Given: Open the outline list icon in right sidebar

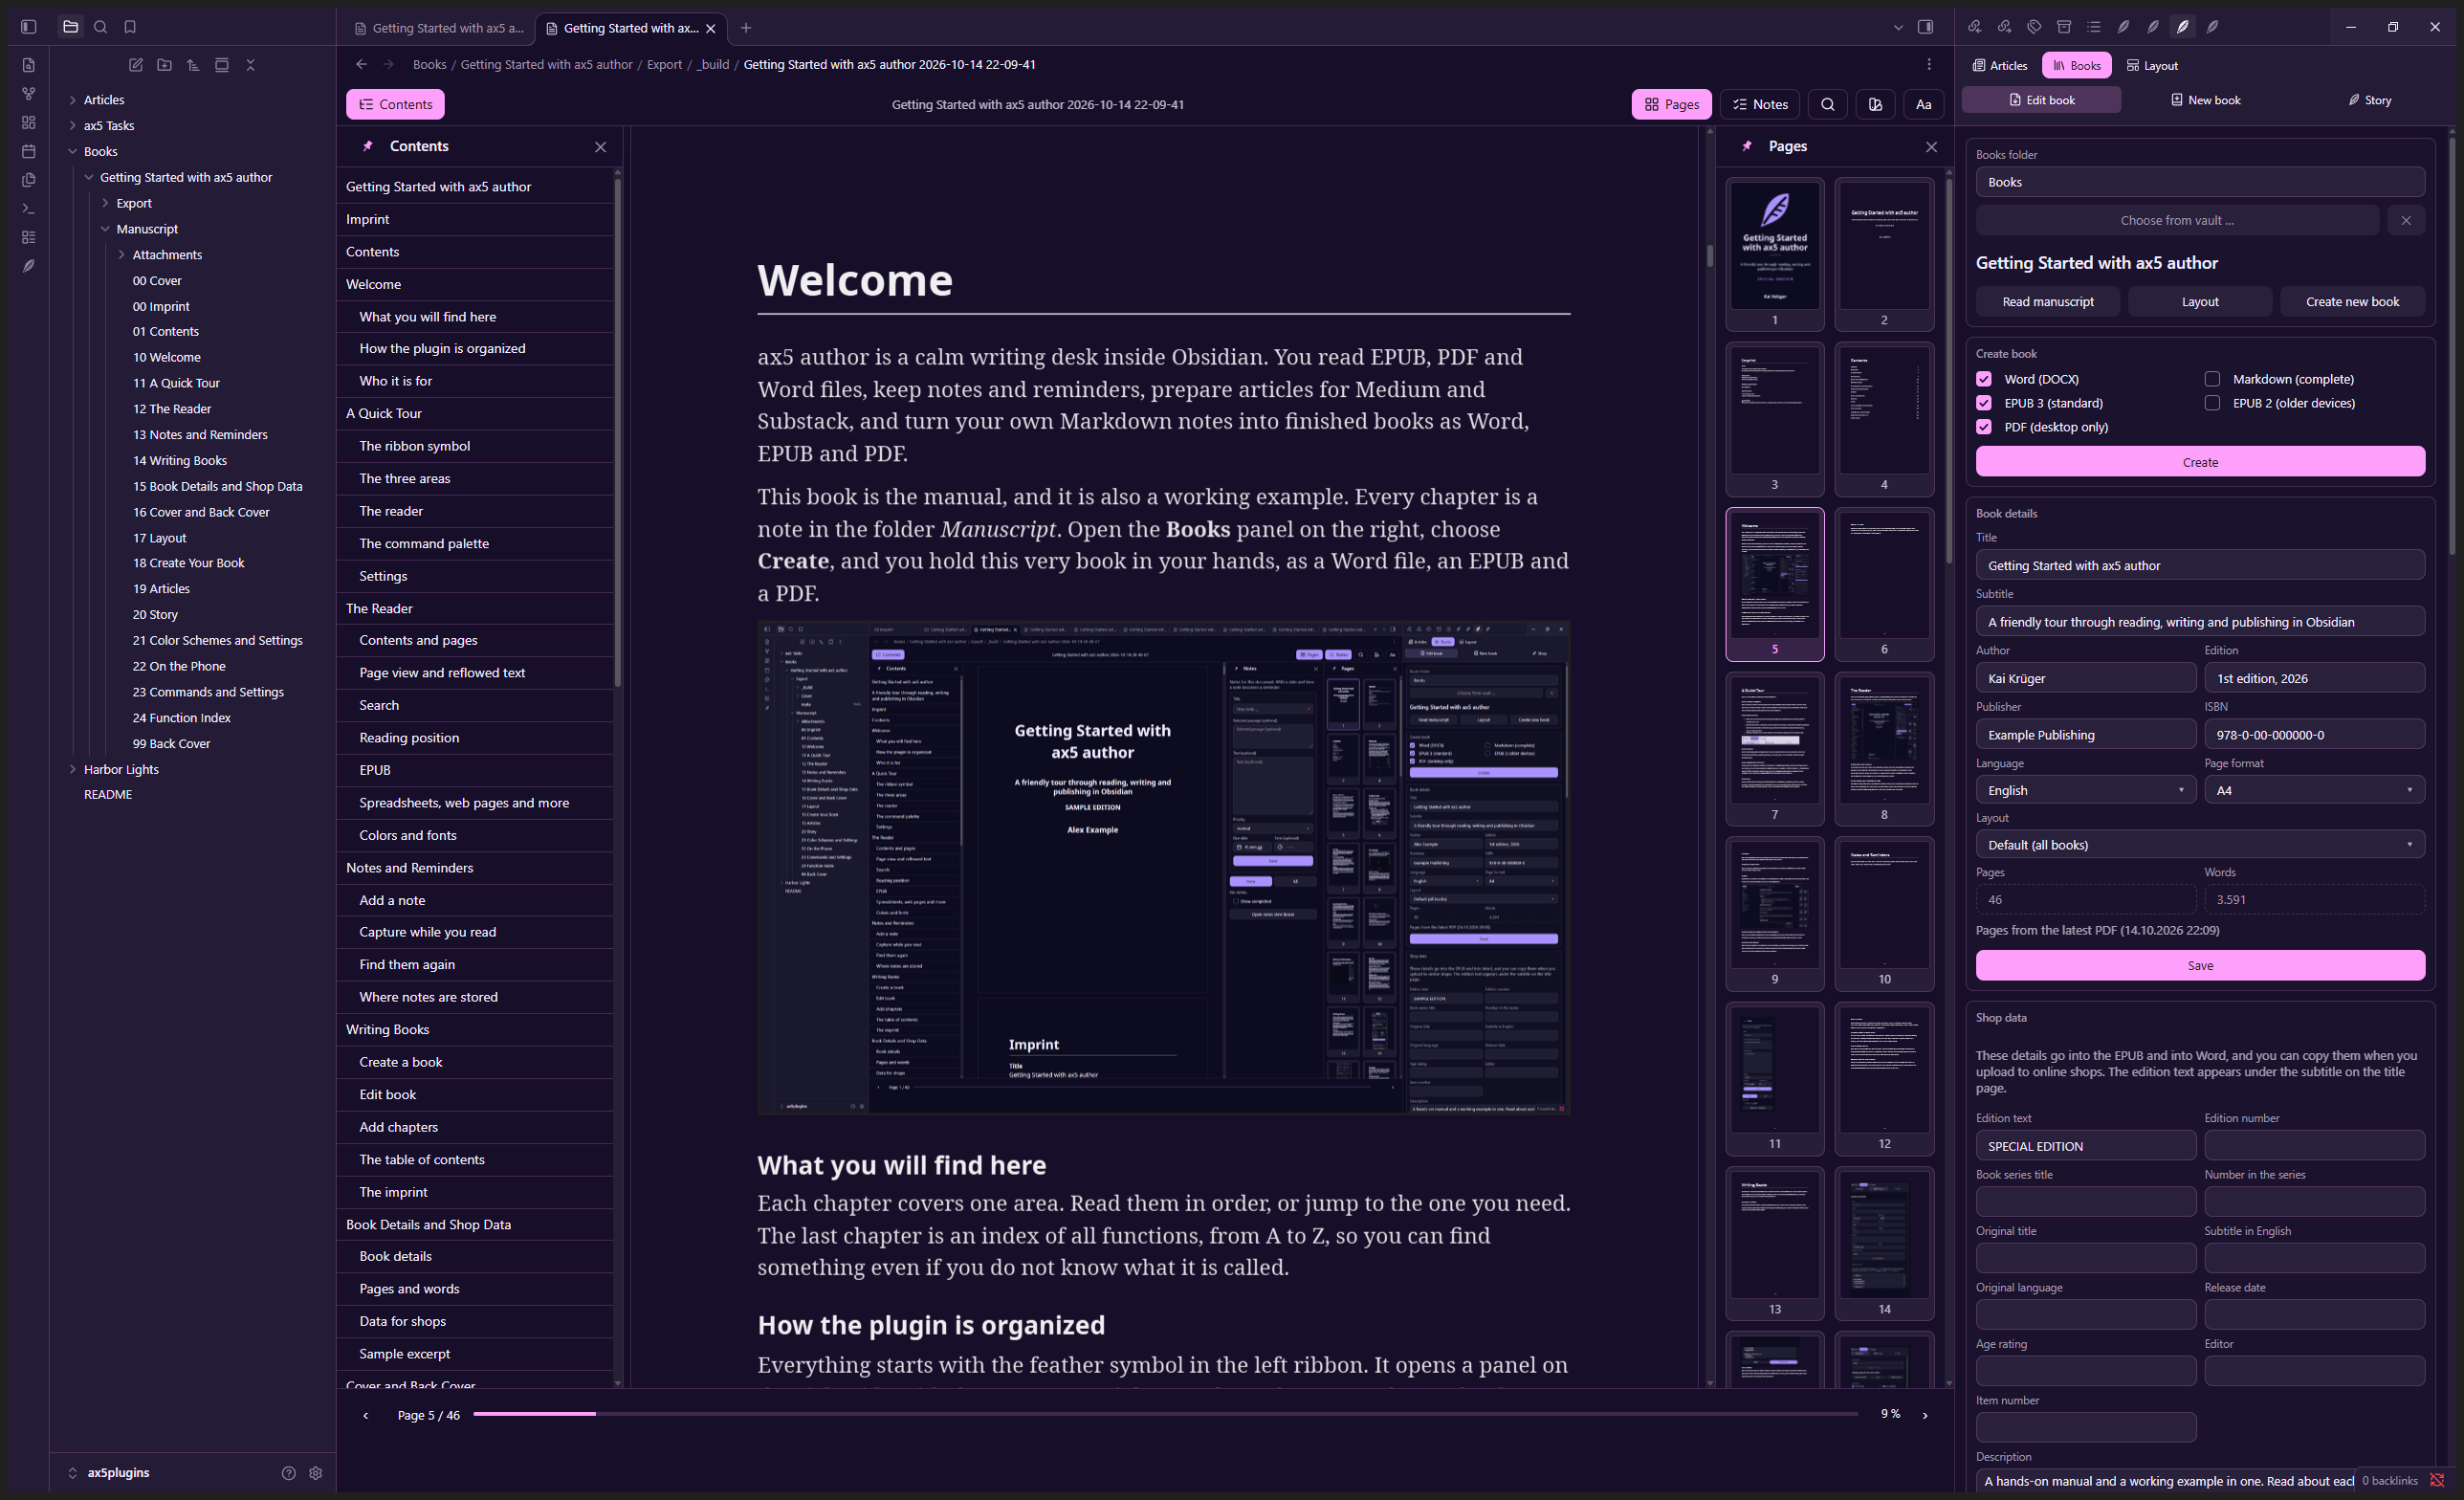Looking at the screenshot, I should coord(2094,27).
